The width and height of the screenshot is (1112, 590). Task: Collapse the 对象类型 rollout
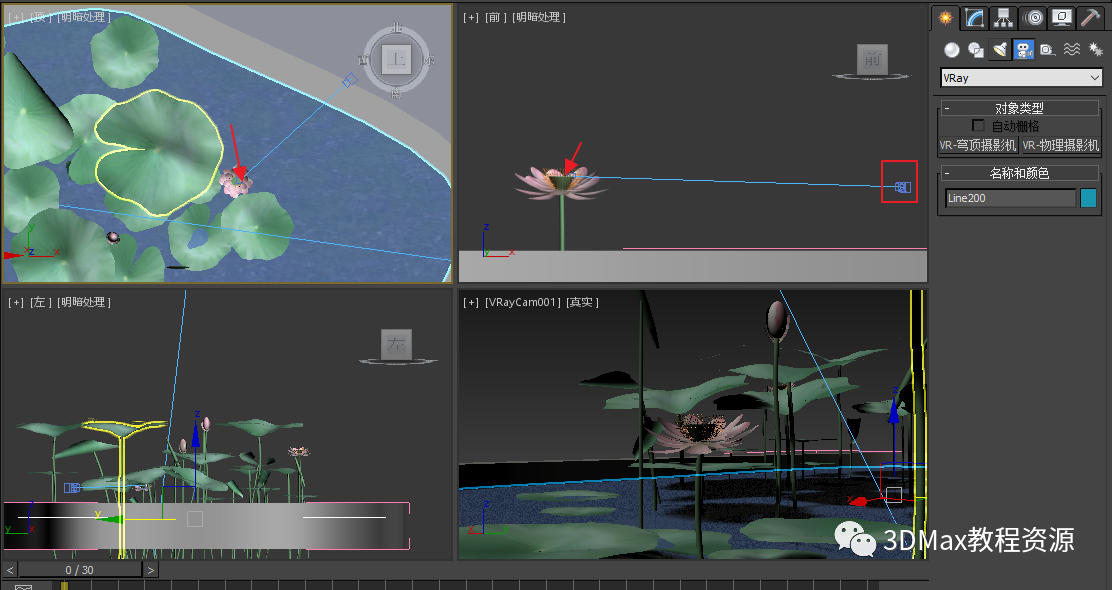pyautogui.click(x=1019, y=108)
